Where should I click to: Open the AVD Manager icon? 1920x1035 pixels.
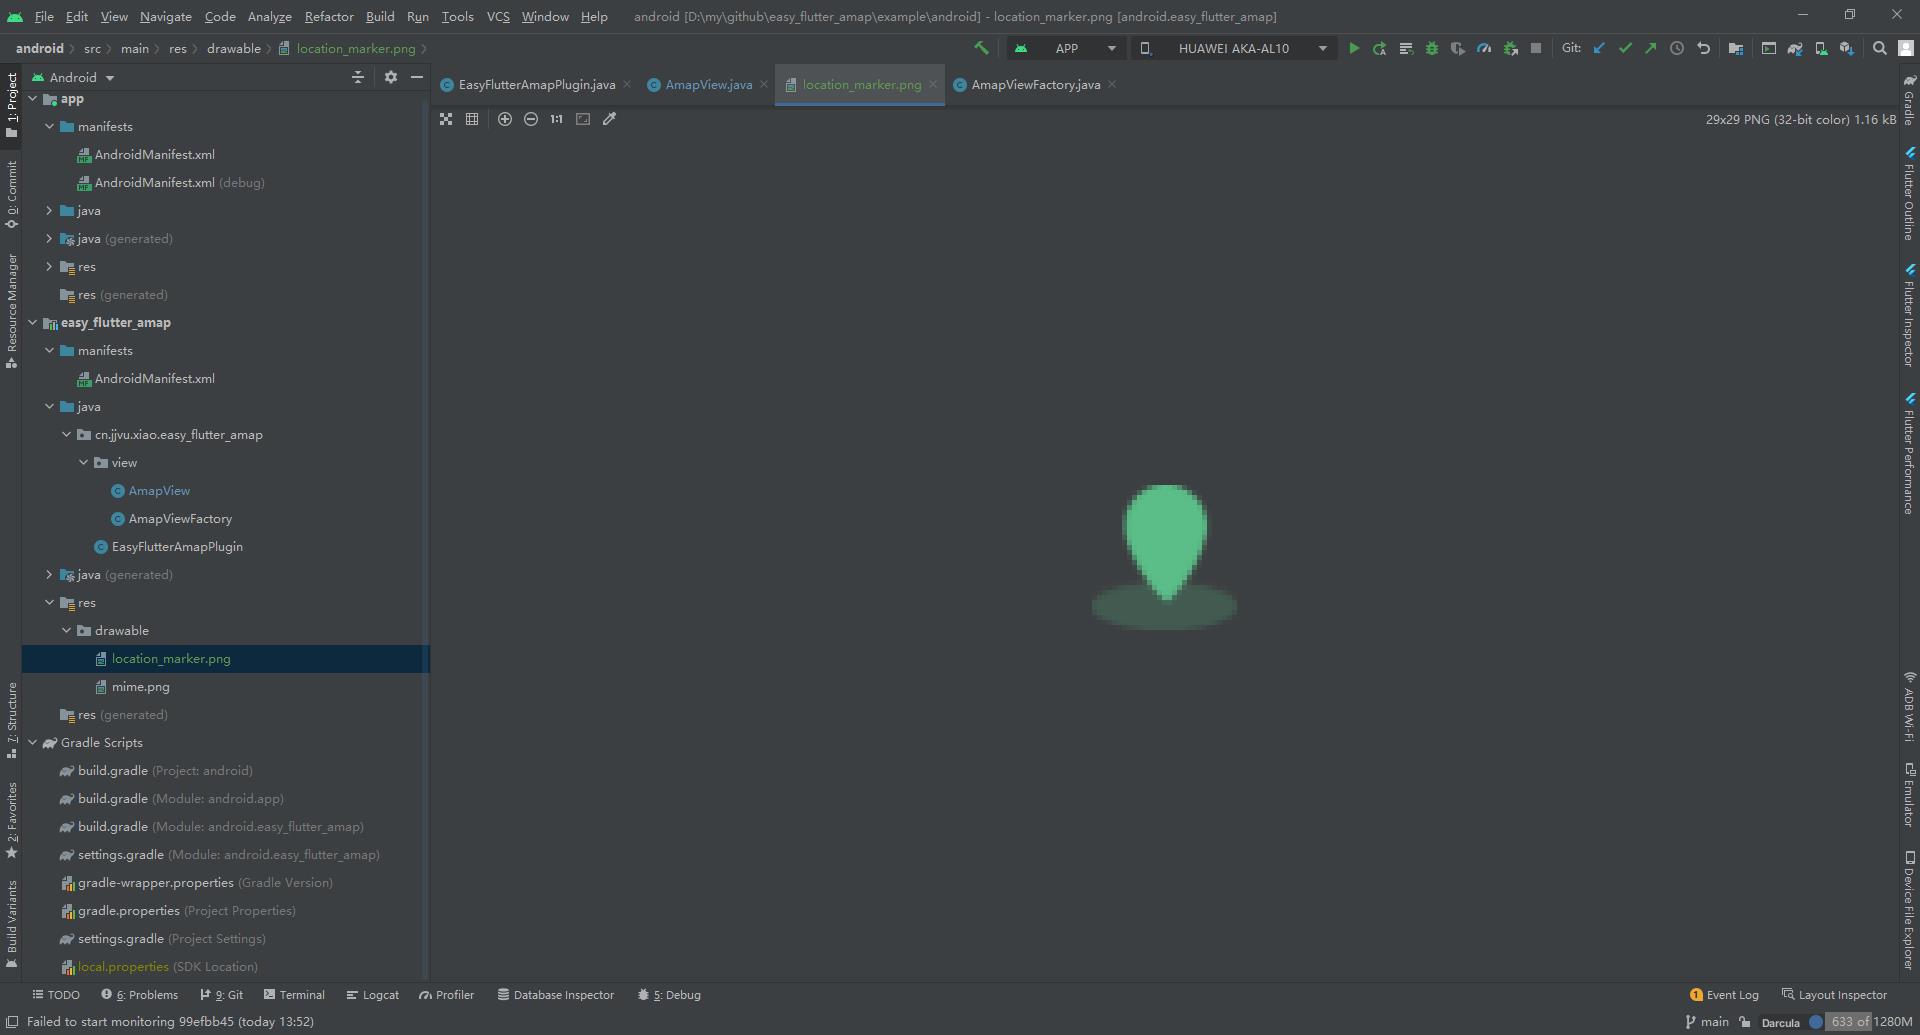[1821, 48]
